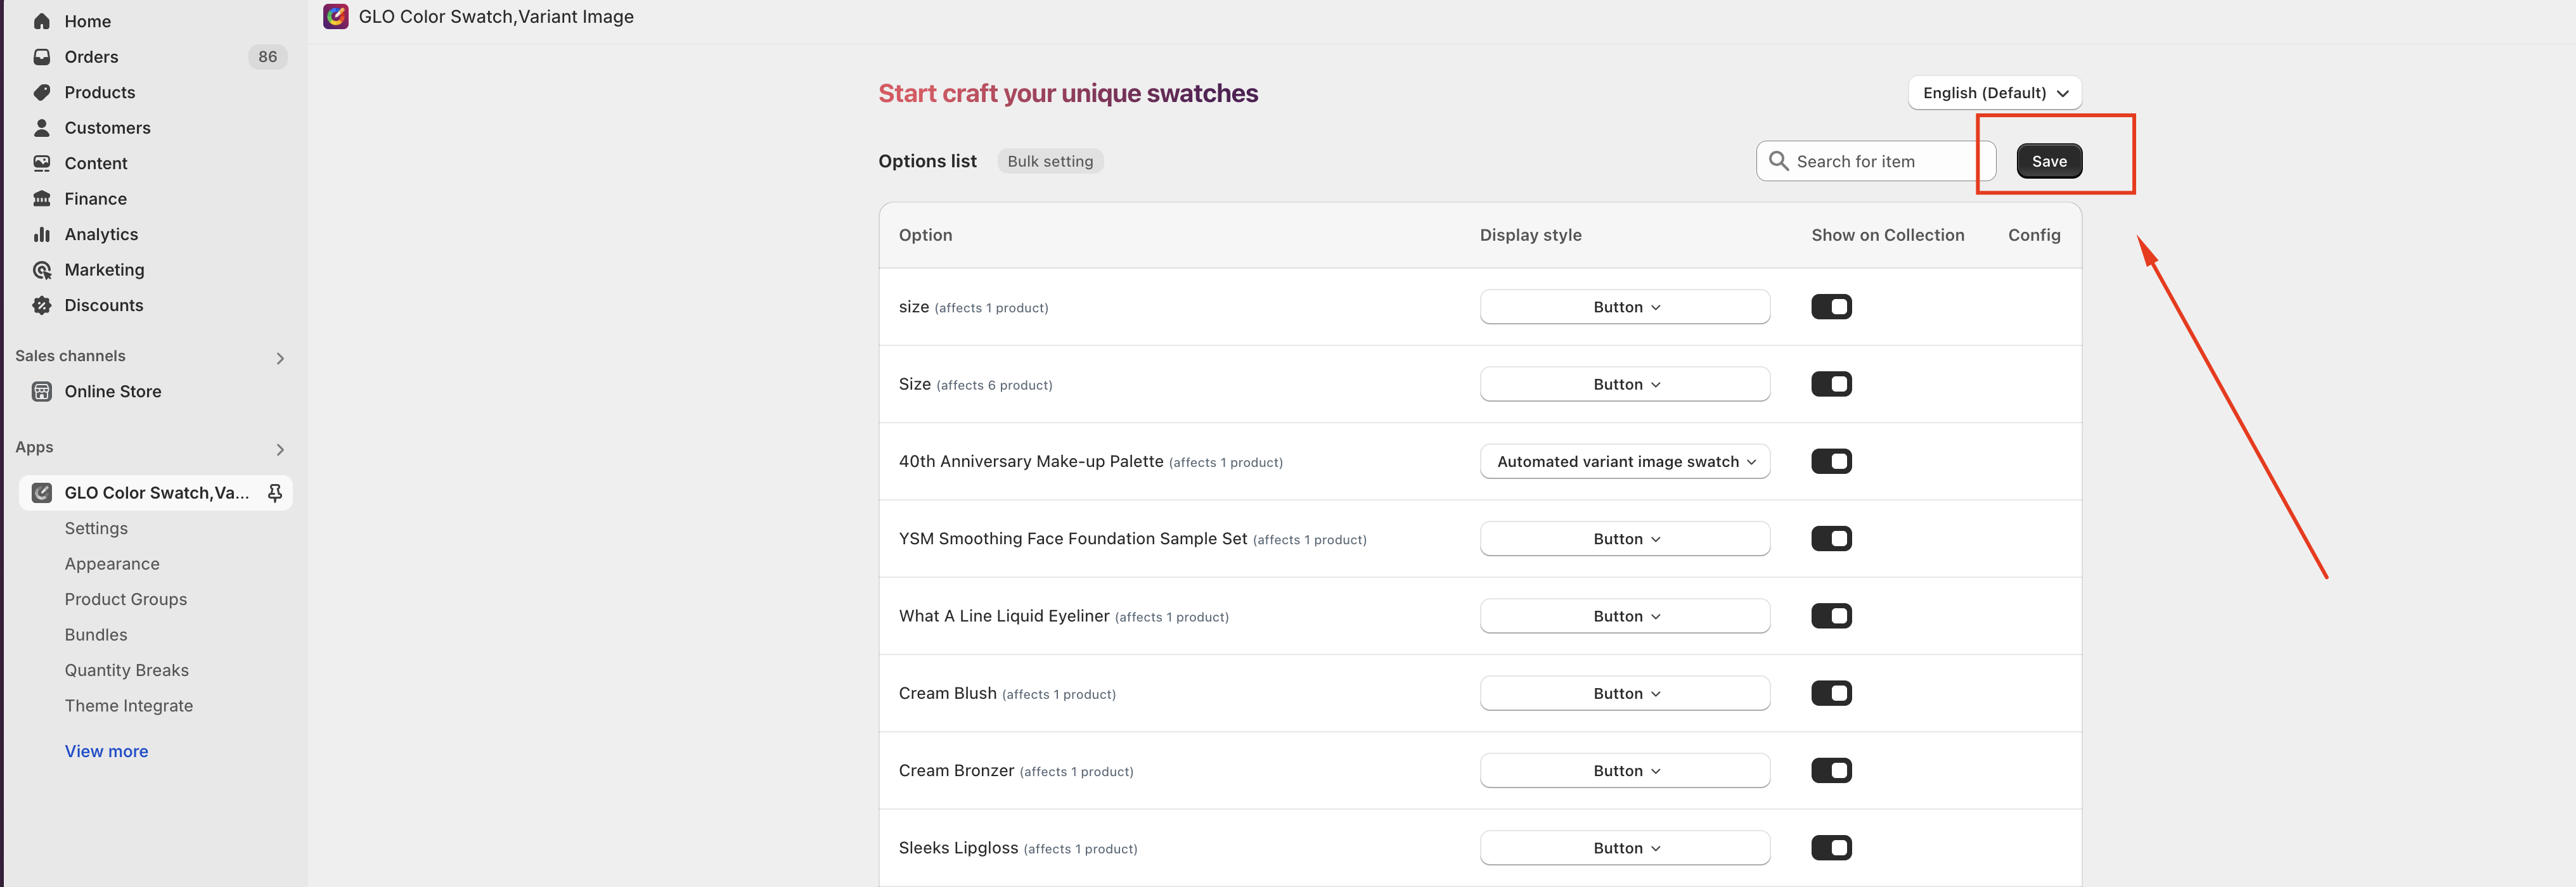The image size is (2576, 887).
Task: Open the Appearance submenu item
Action: pos(112,564)
